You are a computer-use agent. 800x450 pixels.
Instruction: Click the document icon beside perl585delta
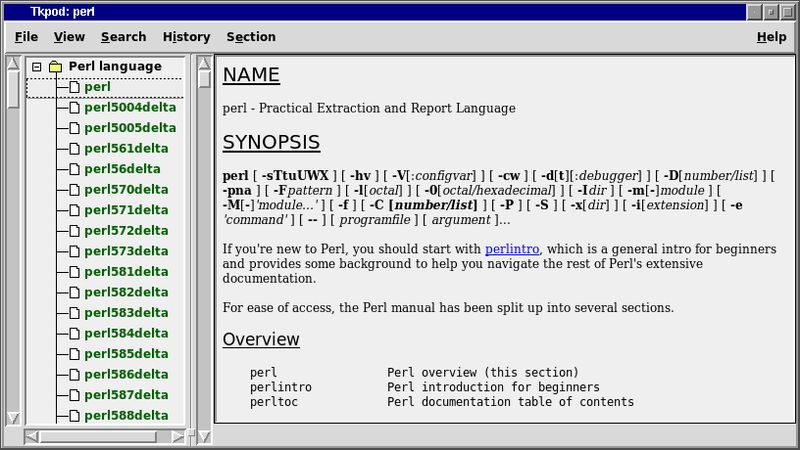point(74,354)
